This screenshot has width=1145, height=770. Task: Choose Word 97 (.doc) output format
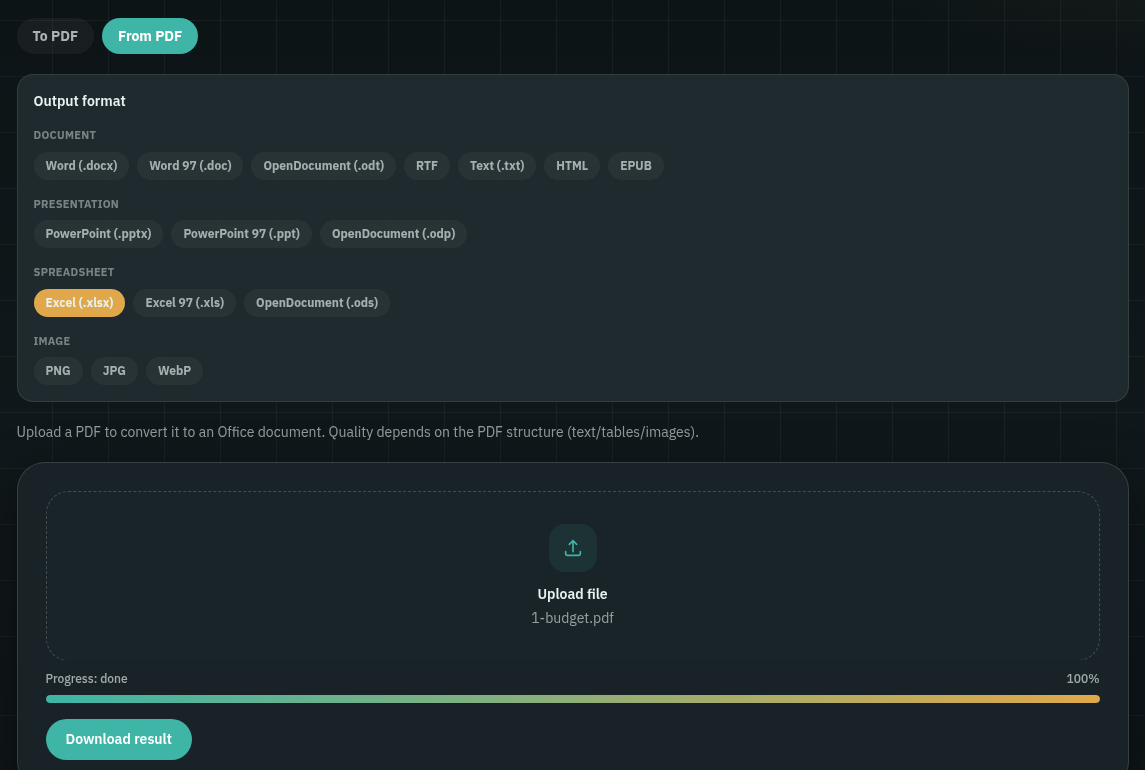point(191,166)
